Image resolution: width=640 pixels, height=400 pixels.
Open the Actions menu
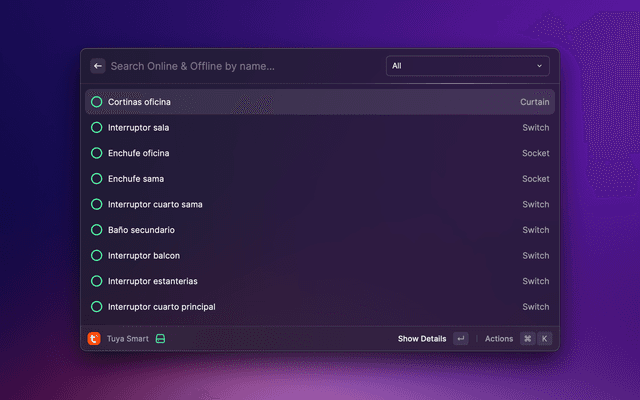click(498, 339)
